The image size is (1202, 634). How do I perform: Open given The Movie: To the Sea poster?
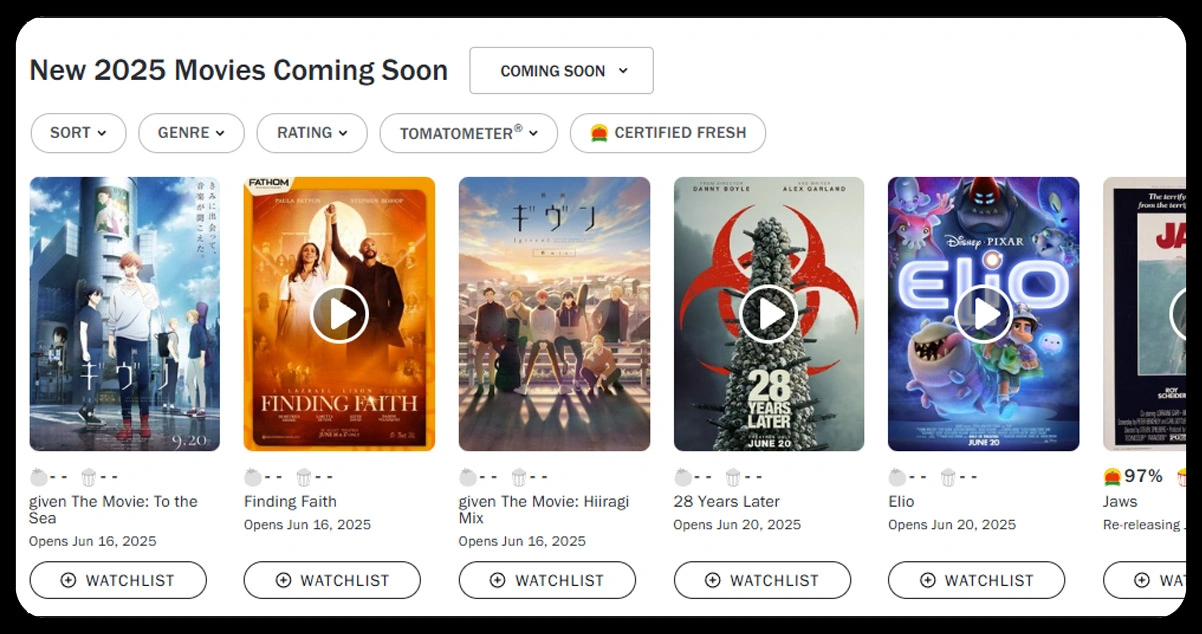[125, 314]
